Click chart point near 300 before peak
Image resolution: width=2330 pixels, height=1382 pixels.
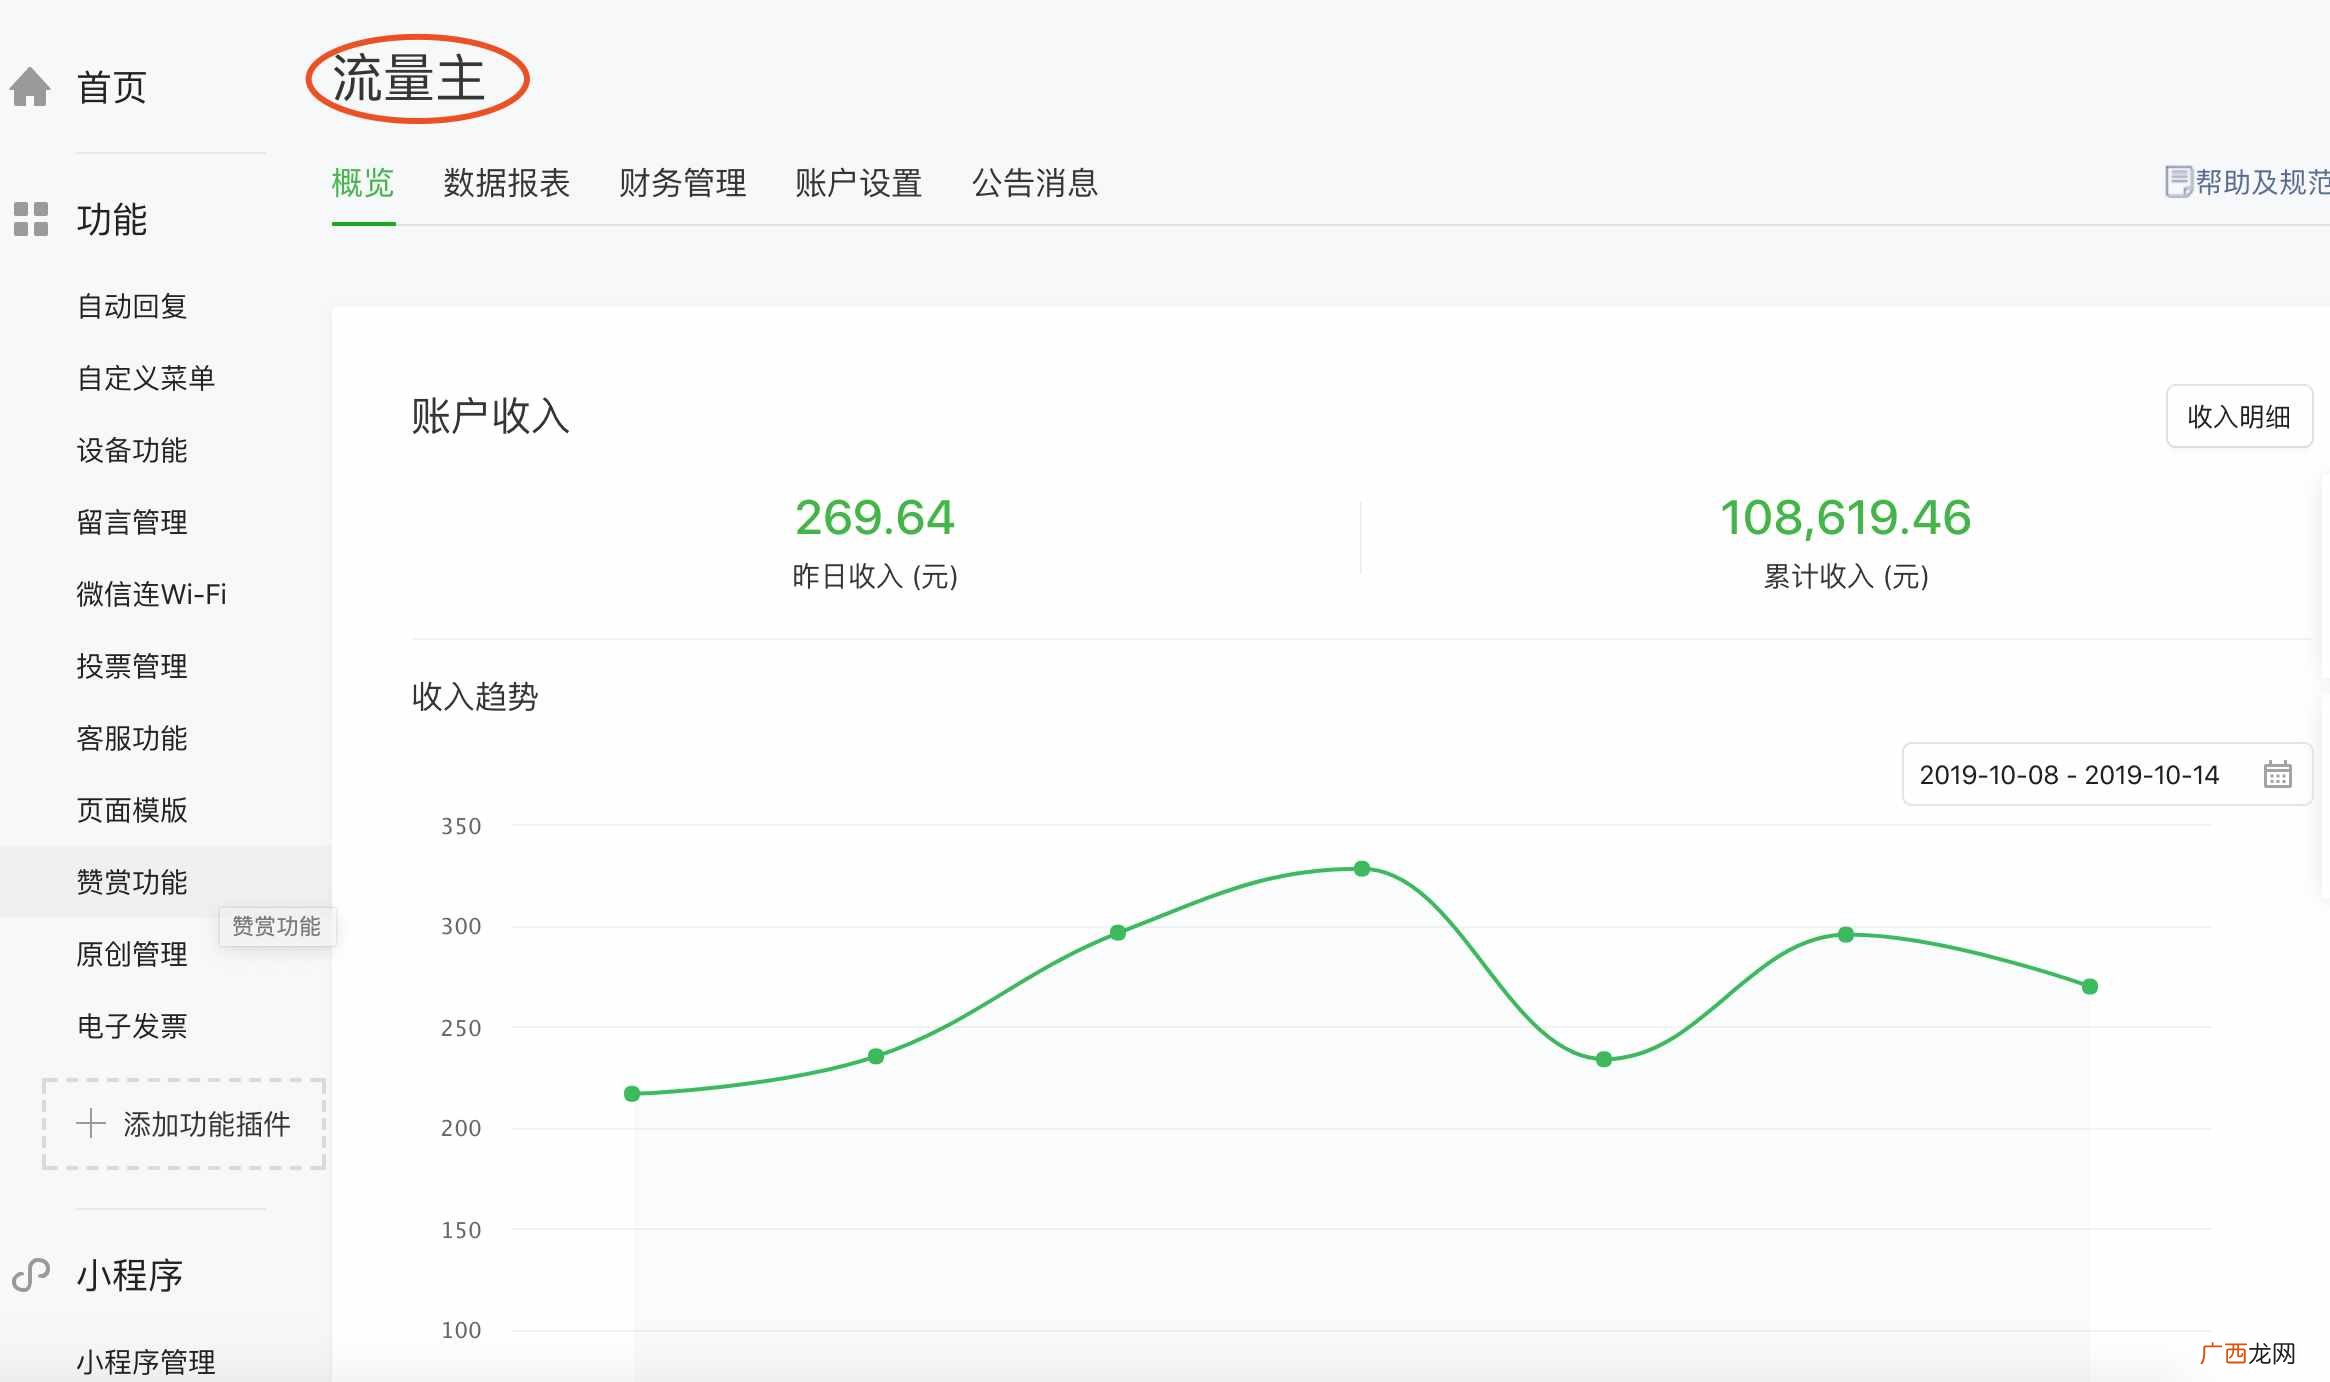tap(1118, 932)
